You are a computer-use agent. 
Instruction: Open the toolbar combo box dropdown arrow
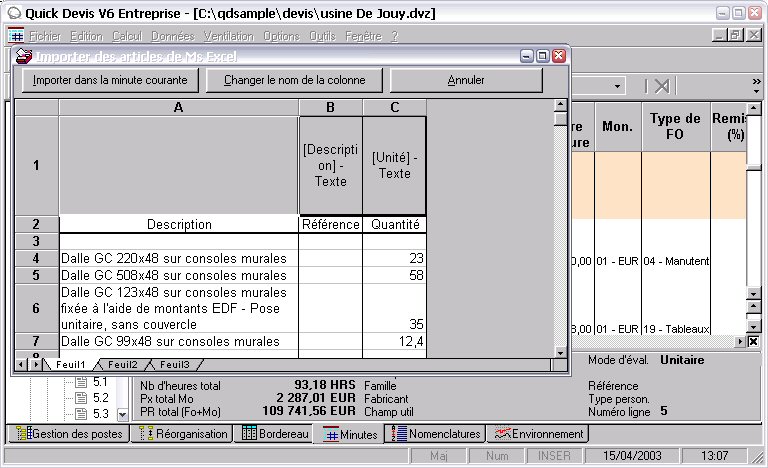618,86
